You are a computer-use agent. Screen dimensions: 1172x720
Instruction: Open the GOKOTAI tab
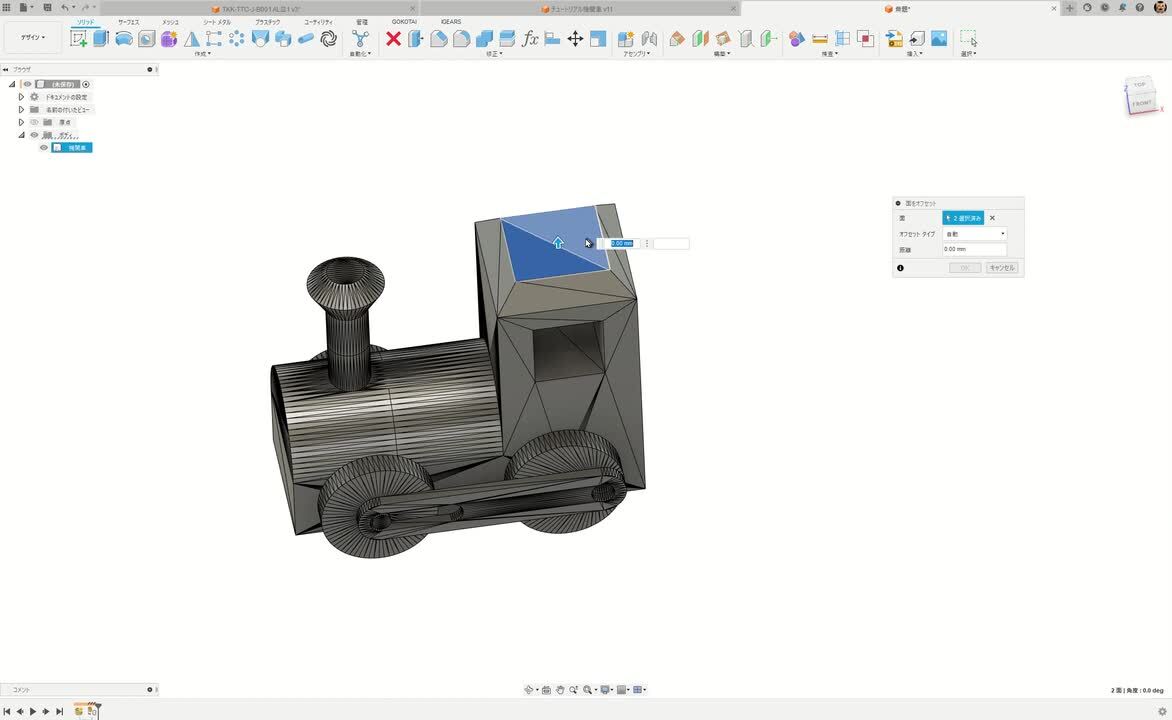coord(404,22)
